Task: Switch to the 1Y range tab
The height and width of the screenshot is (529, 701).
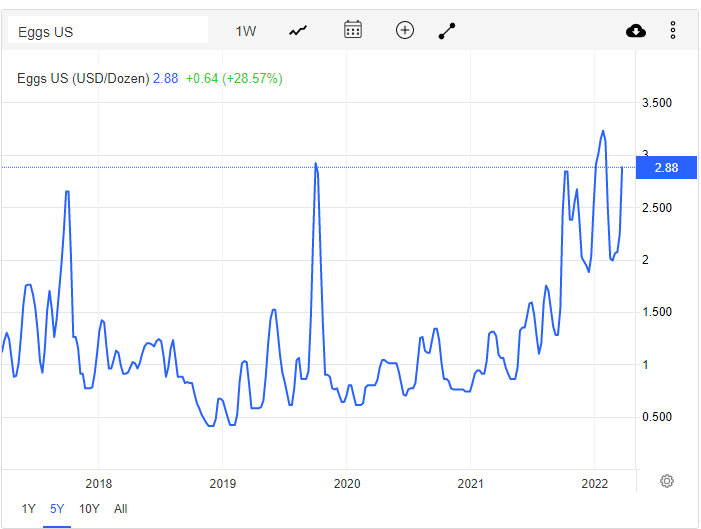Action: [x=28, y=509]
